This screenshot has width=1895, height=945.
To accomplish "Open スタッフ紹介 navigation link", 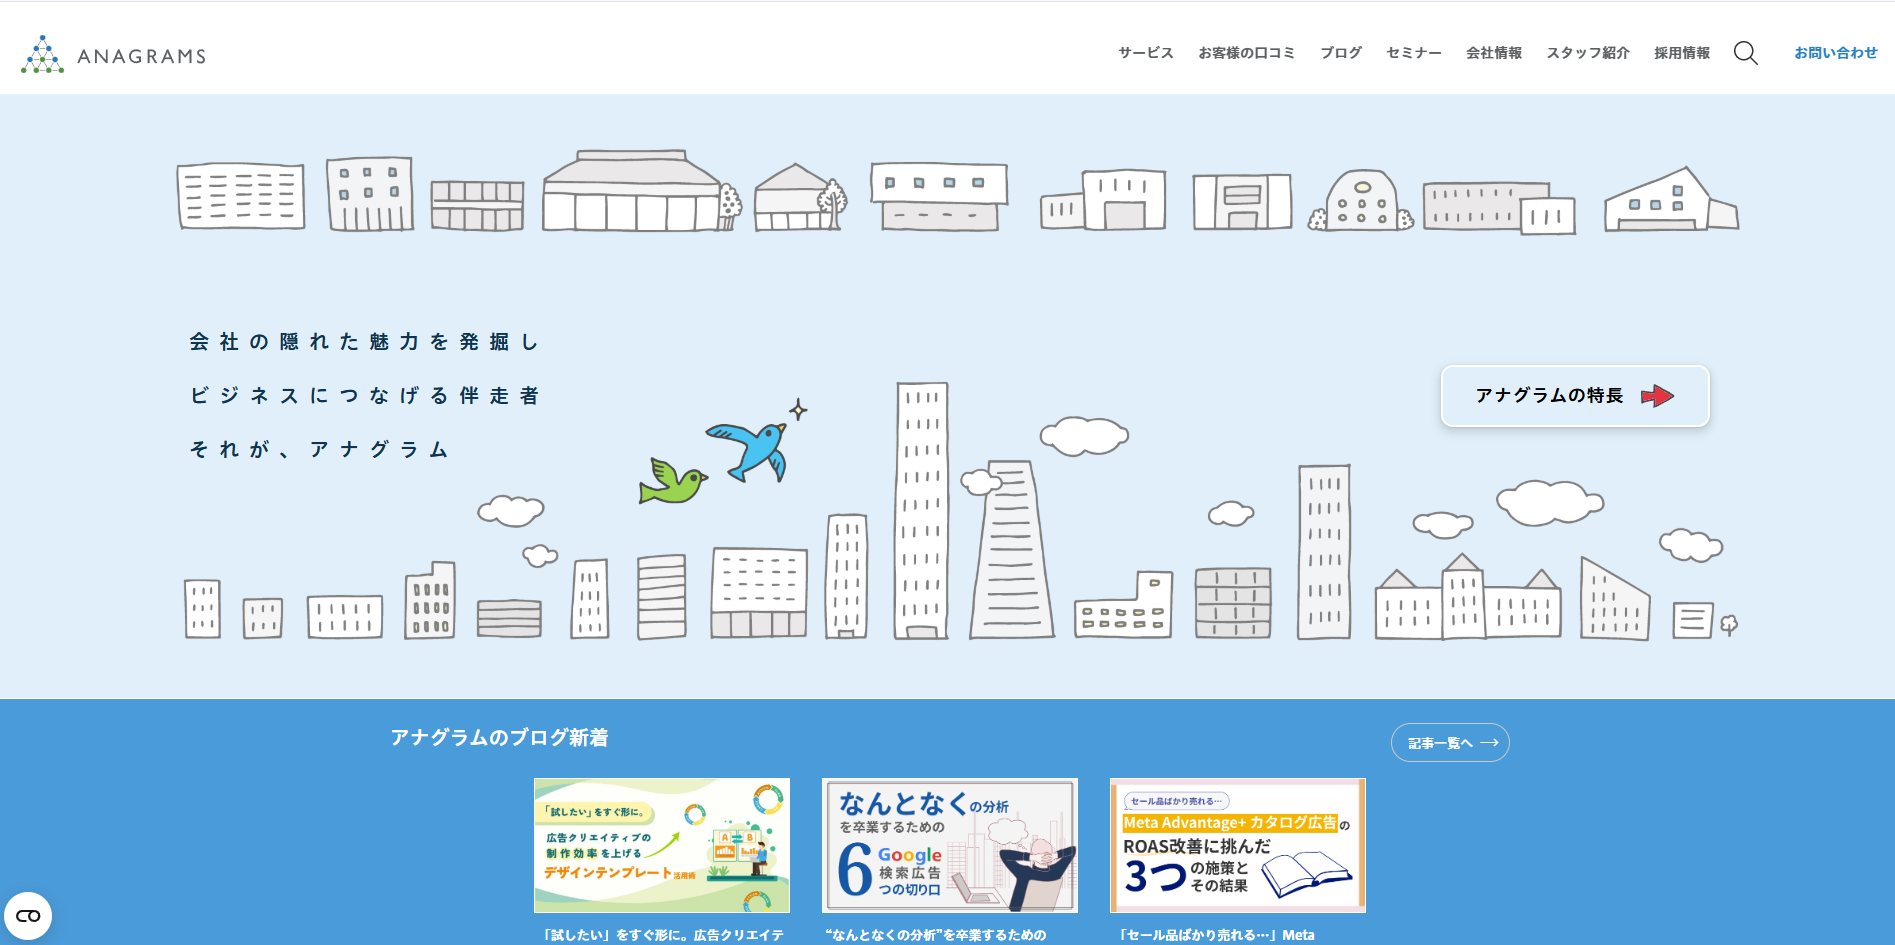I will point(1587,53).
